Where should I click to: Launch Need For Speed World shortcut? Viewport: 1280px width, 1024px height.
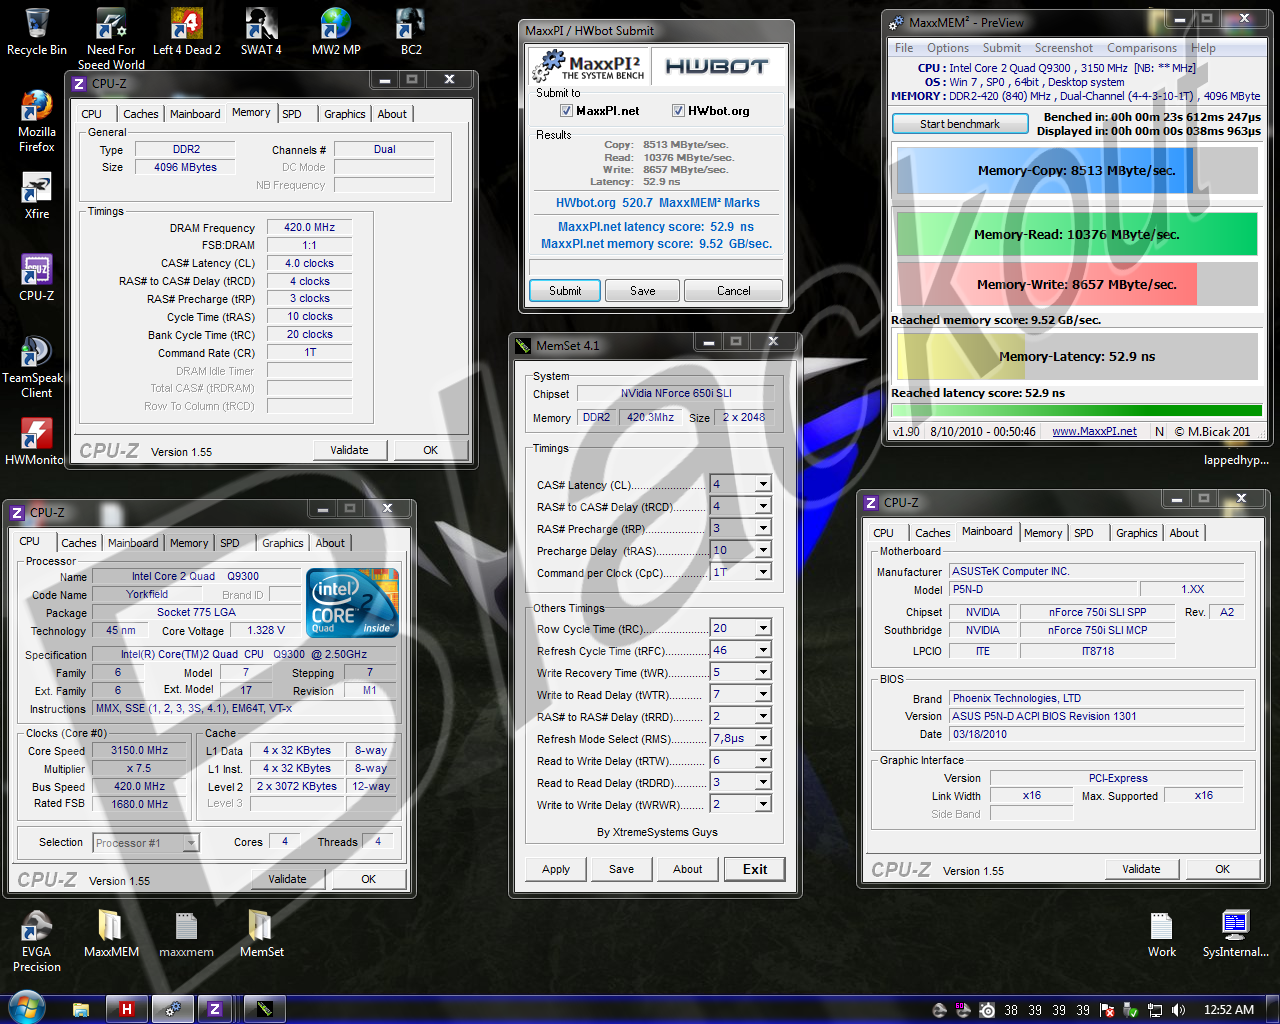(x=111, y=38)
